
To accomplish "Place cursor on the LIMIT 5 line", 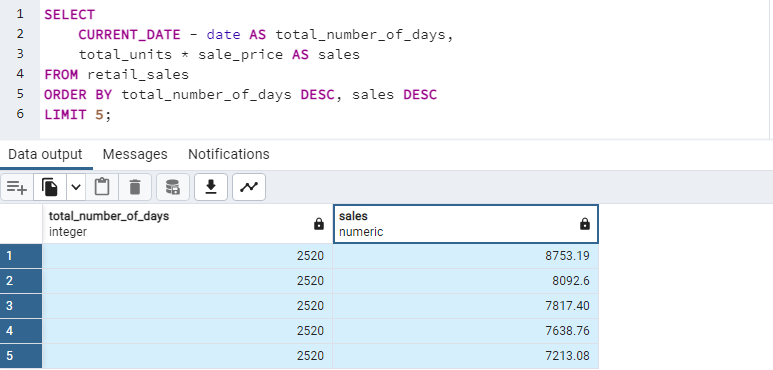I will pyautogui.click(x=78, y=115).
